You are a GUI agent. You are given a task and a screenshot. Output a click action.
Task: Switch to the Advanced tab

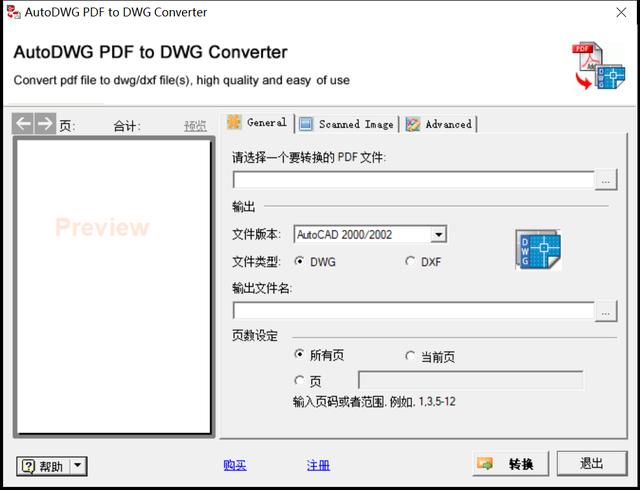pos(439,124)
